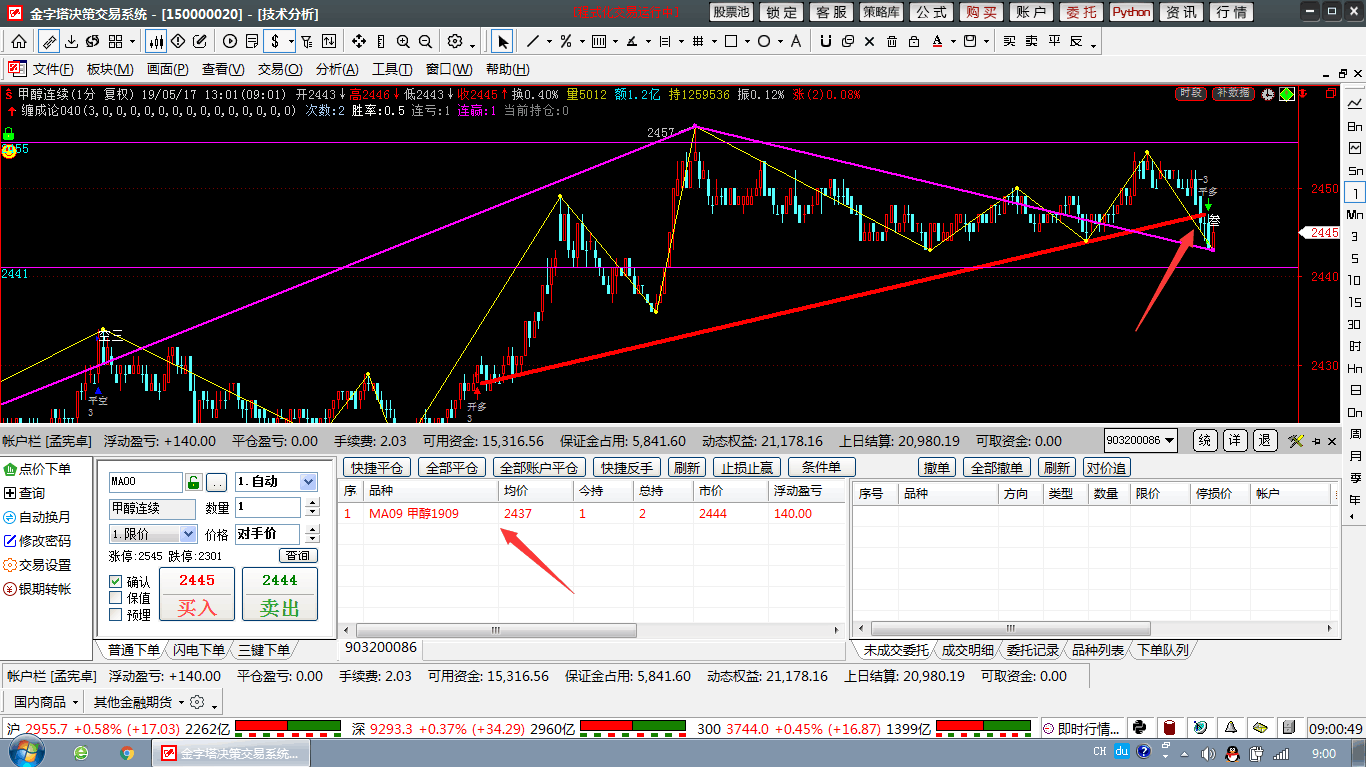
Task: Go to the home page icon
Action: pos(19,42)
